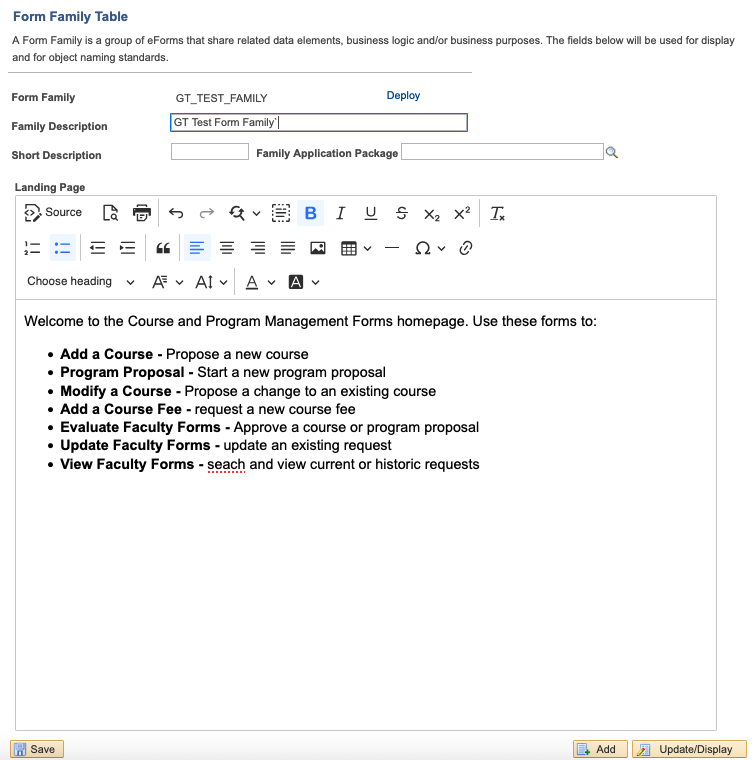Viewport: 754px width, 760px height.
Task: Click the "Add a Course Fee" text
Action: 121,409
